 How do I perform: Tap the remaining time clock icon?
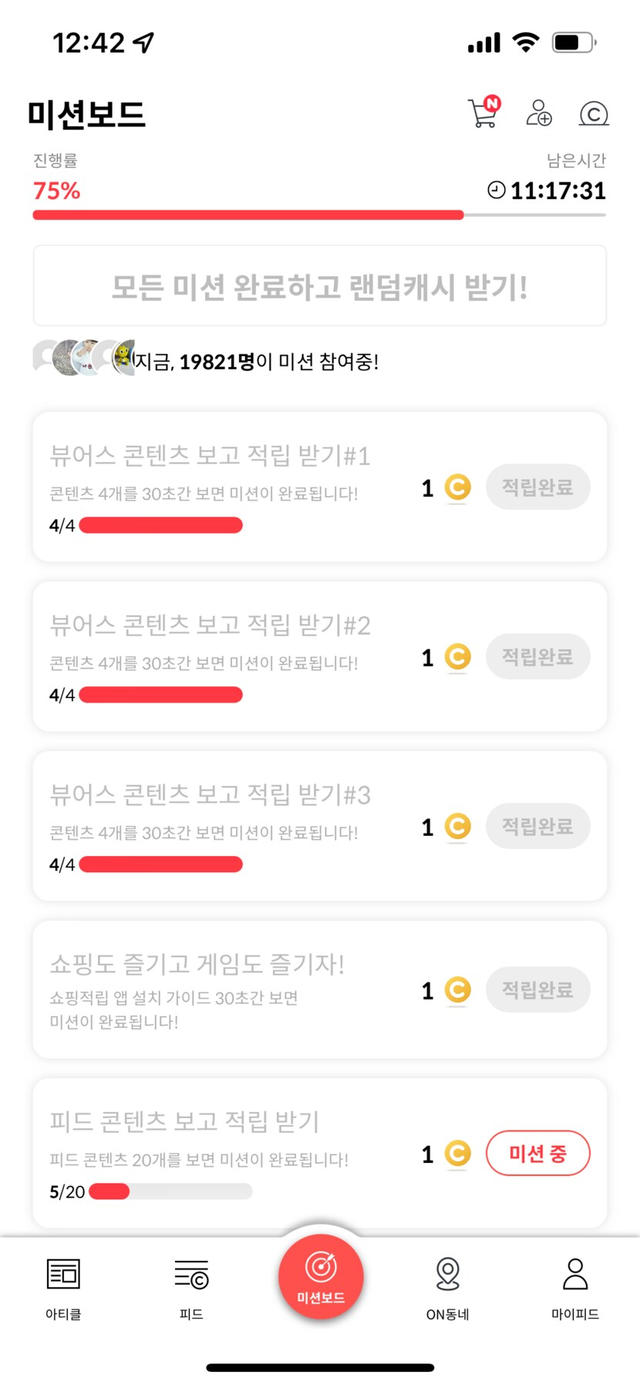(x=496, y=190)
